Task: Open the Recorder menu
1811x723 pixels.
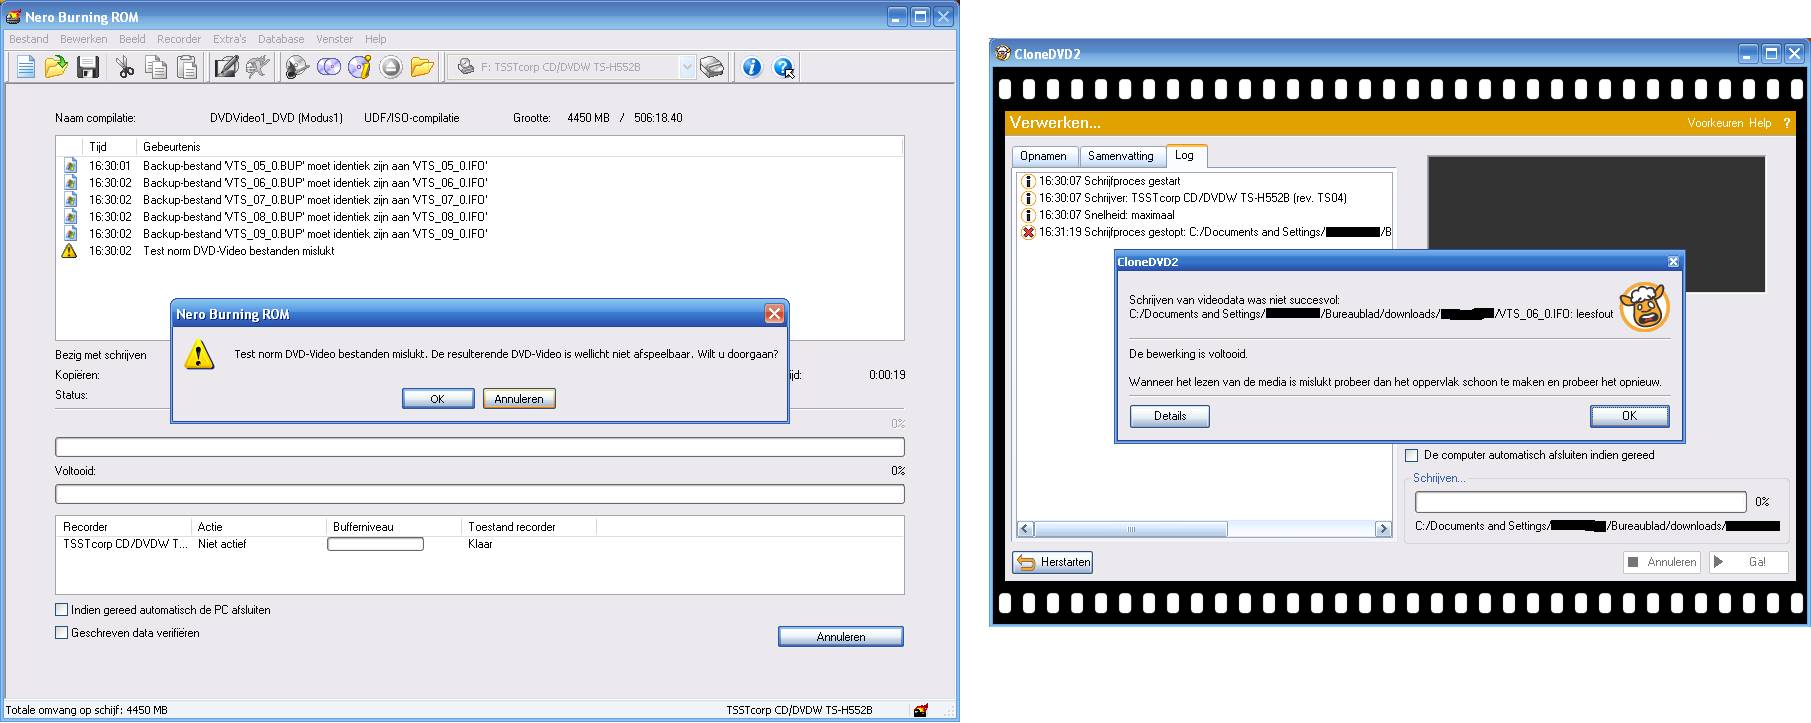Action: click(x=179, y=39)
